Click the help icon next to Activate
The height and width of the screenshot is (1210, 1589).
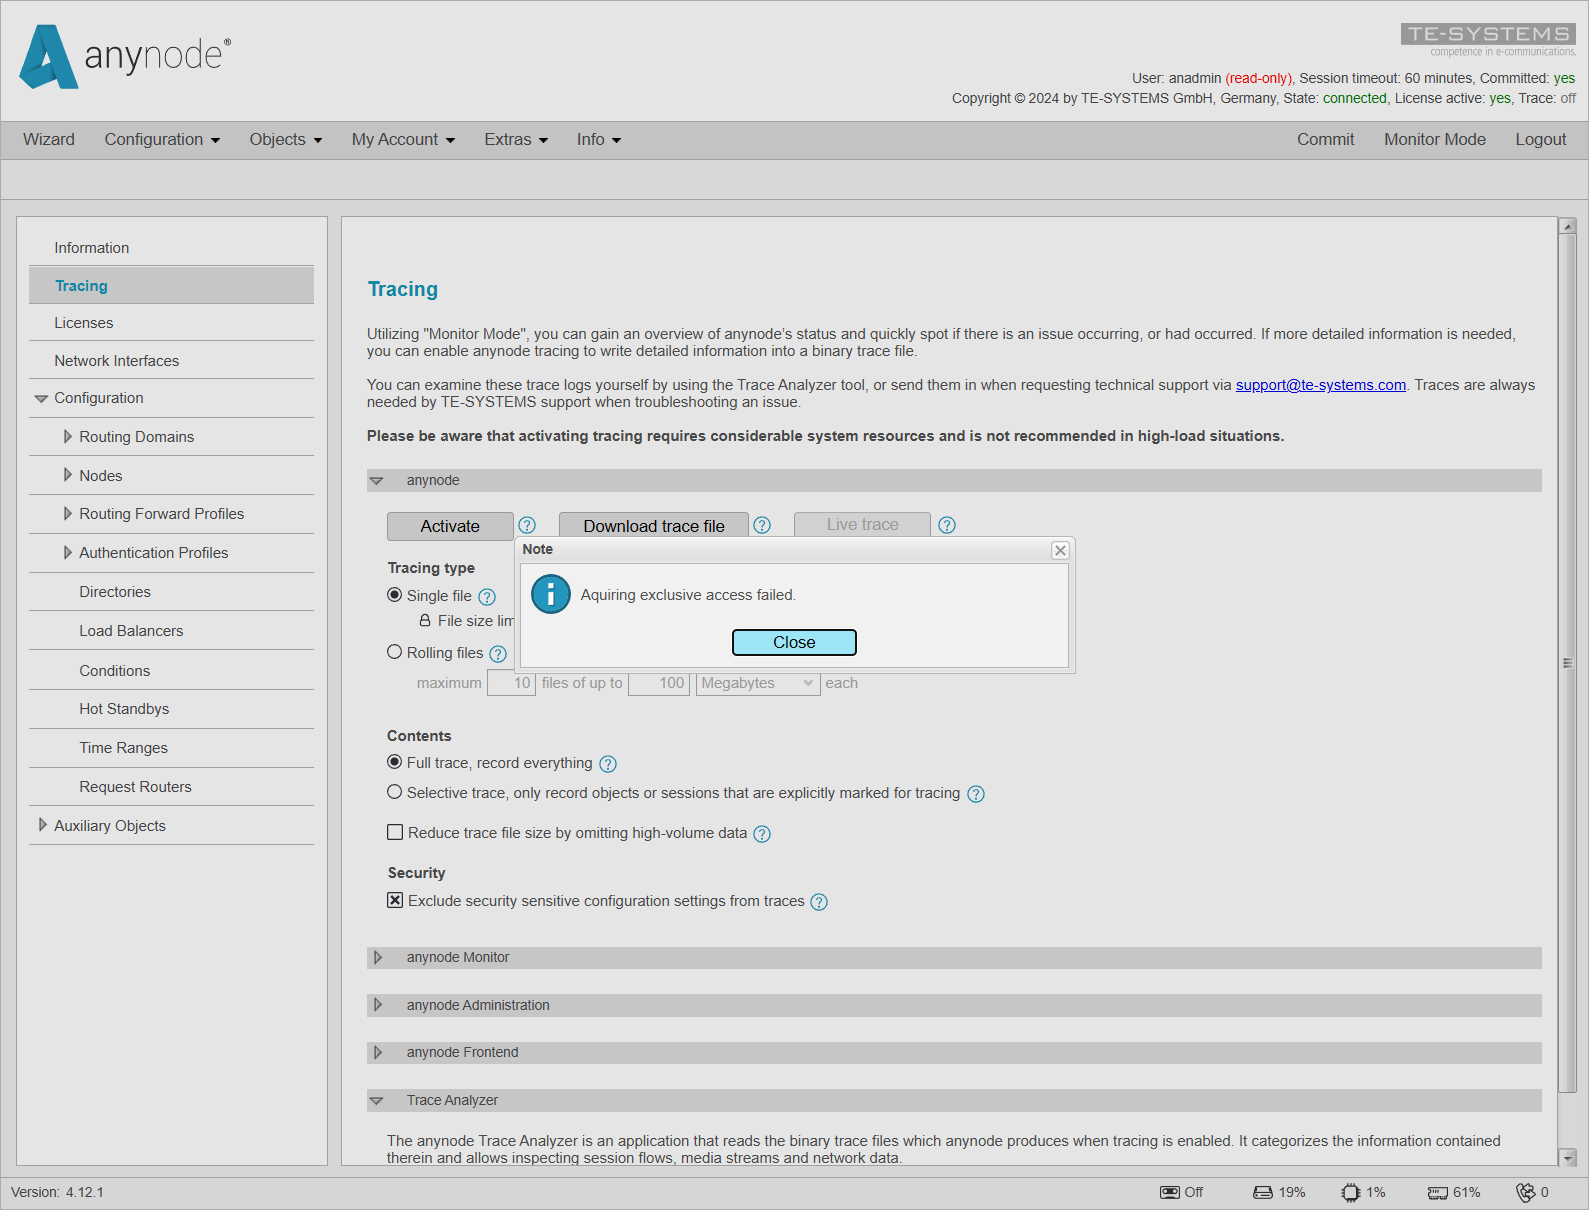tap(527, 525)
